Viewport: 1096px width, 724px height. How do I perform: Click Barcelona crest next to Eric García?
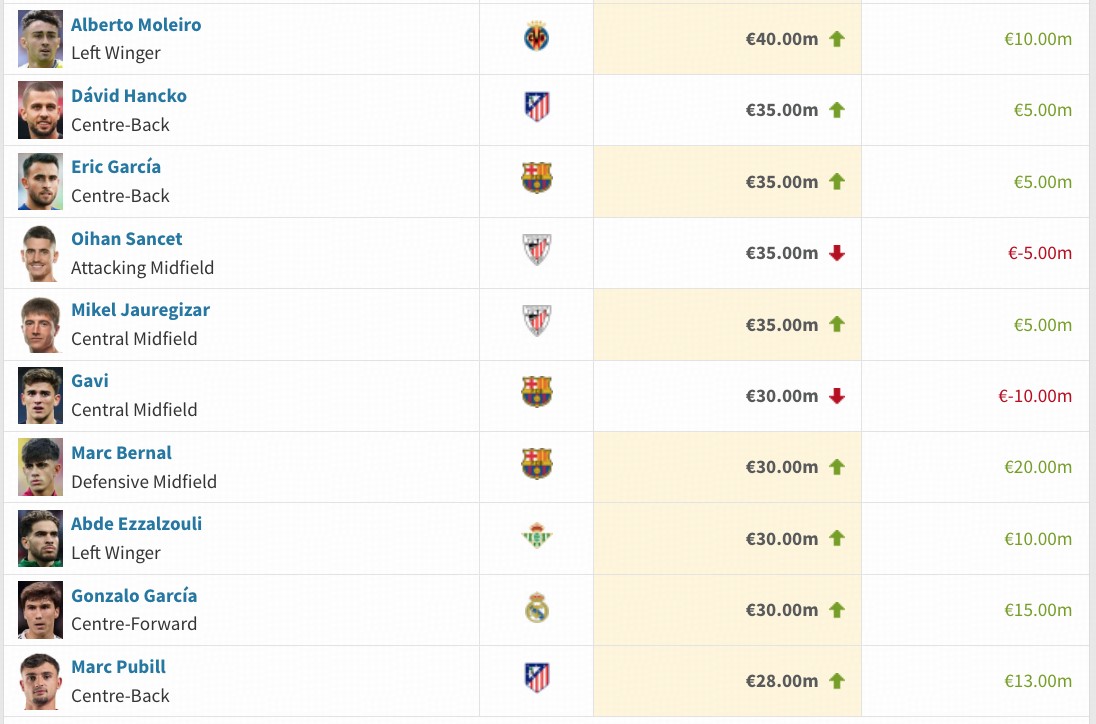click(537, 178)
